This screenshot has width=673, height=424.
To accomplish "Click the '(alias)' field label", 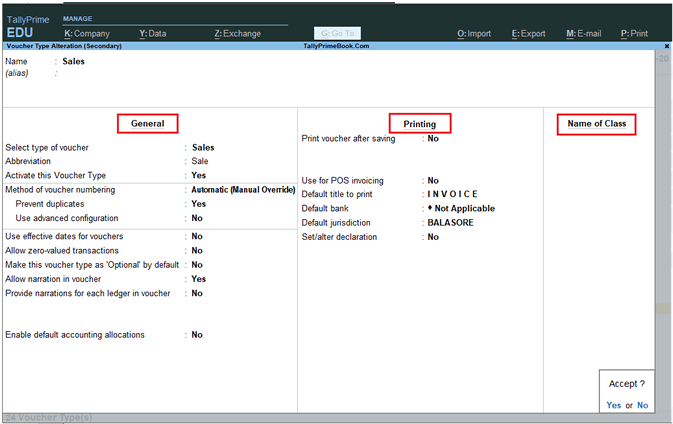I will coord(17,73).
